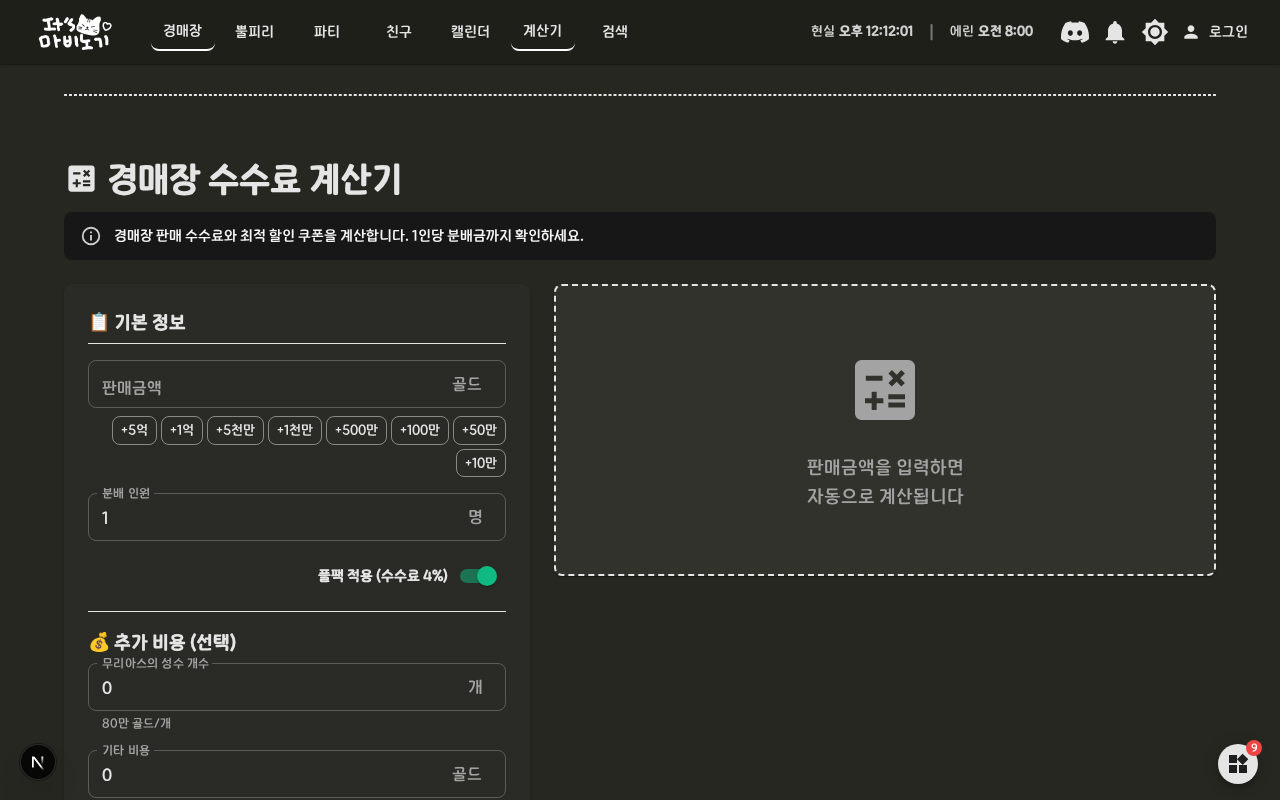1280x800 pixels.
Task: Click the info icon in the description banner
Action: [91, 236]
